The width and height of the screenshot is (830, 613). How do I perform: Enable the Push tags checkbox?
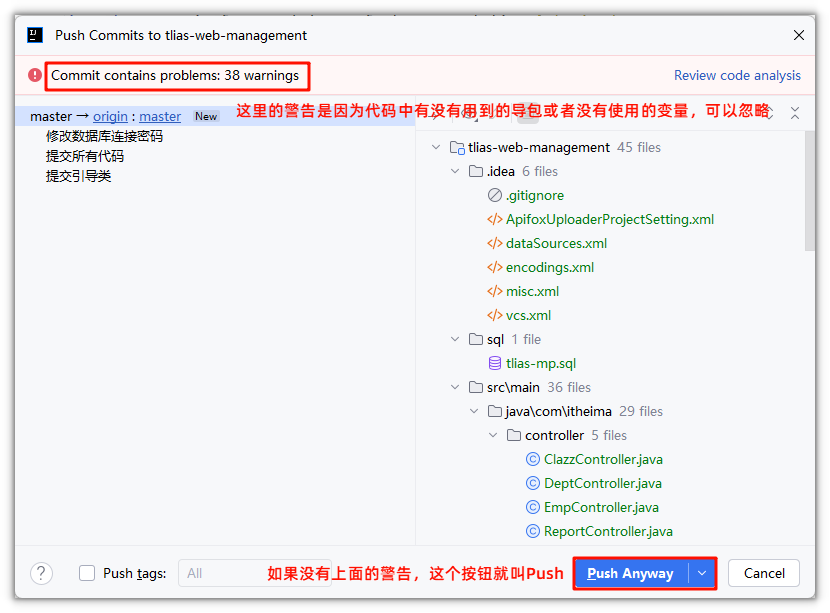87,573
